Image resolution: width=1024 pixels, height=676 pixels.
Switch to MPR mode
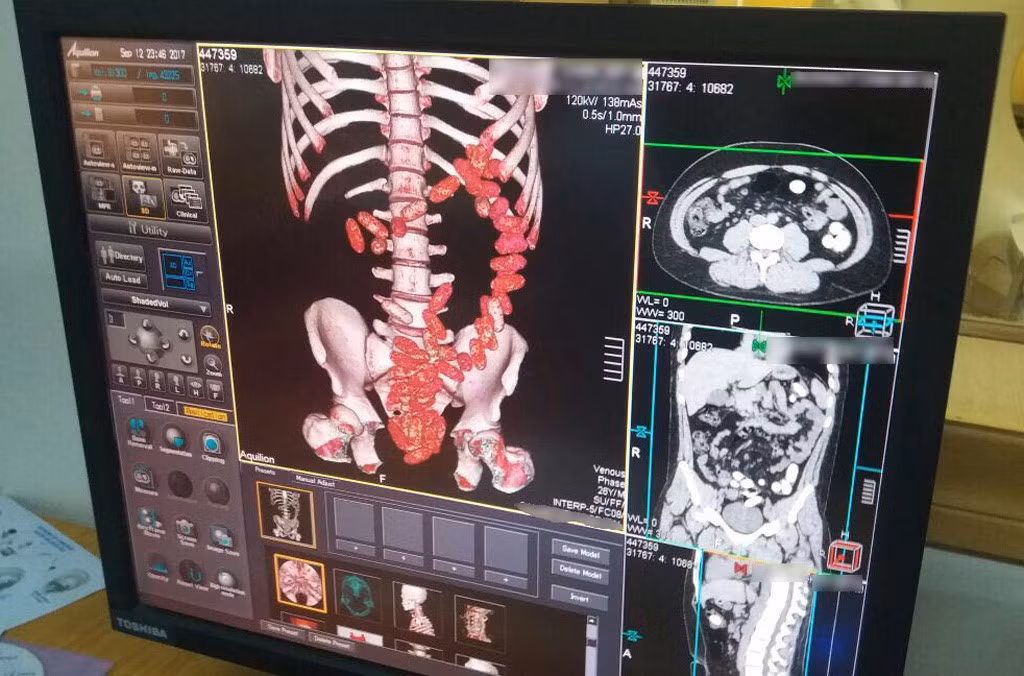[103, 195]
